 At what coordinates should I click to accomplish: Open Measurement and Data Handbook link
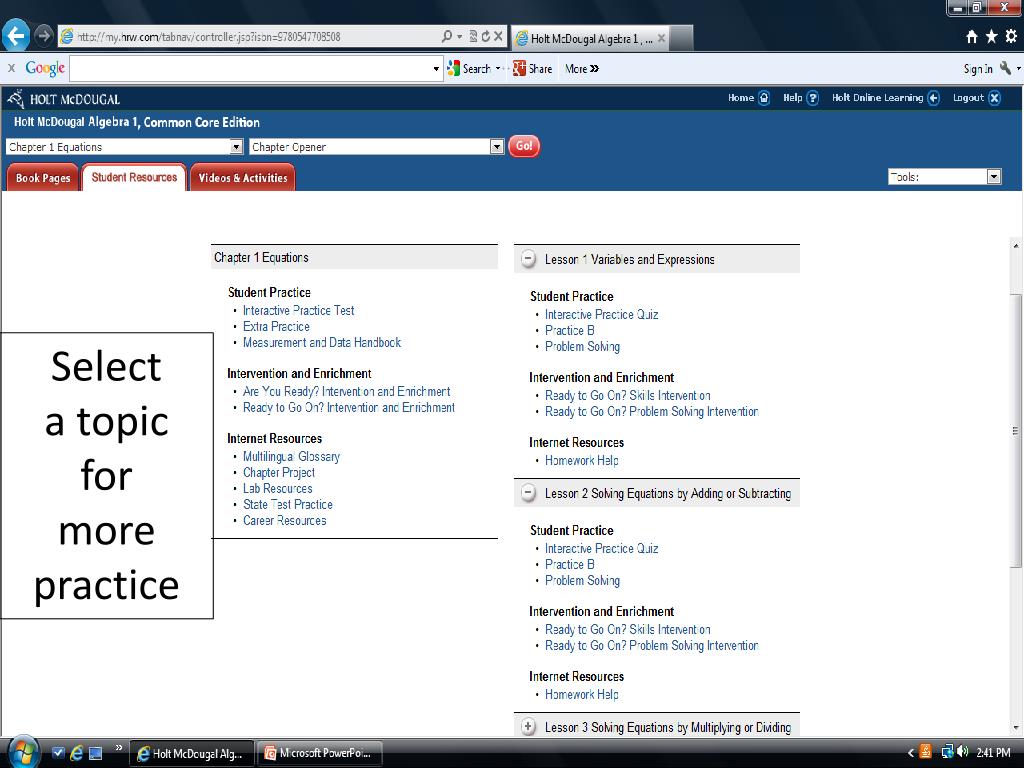[x=322, y=342]
